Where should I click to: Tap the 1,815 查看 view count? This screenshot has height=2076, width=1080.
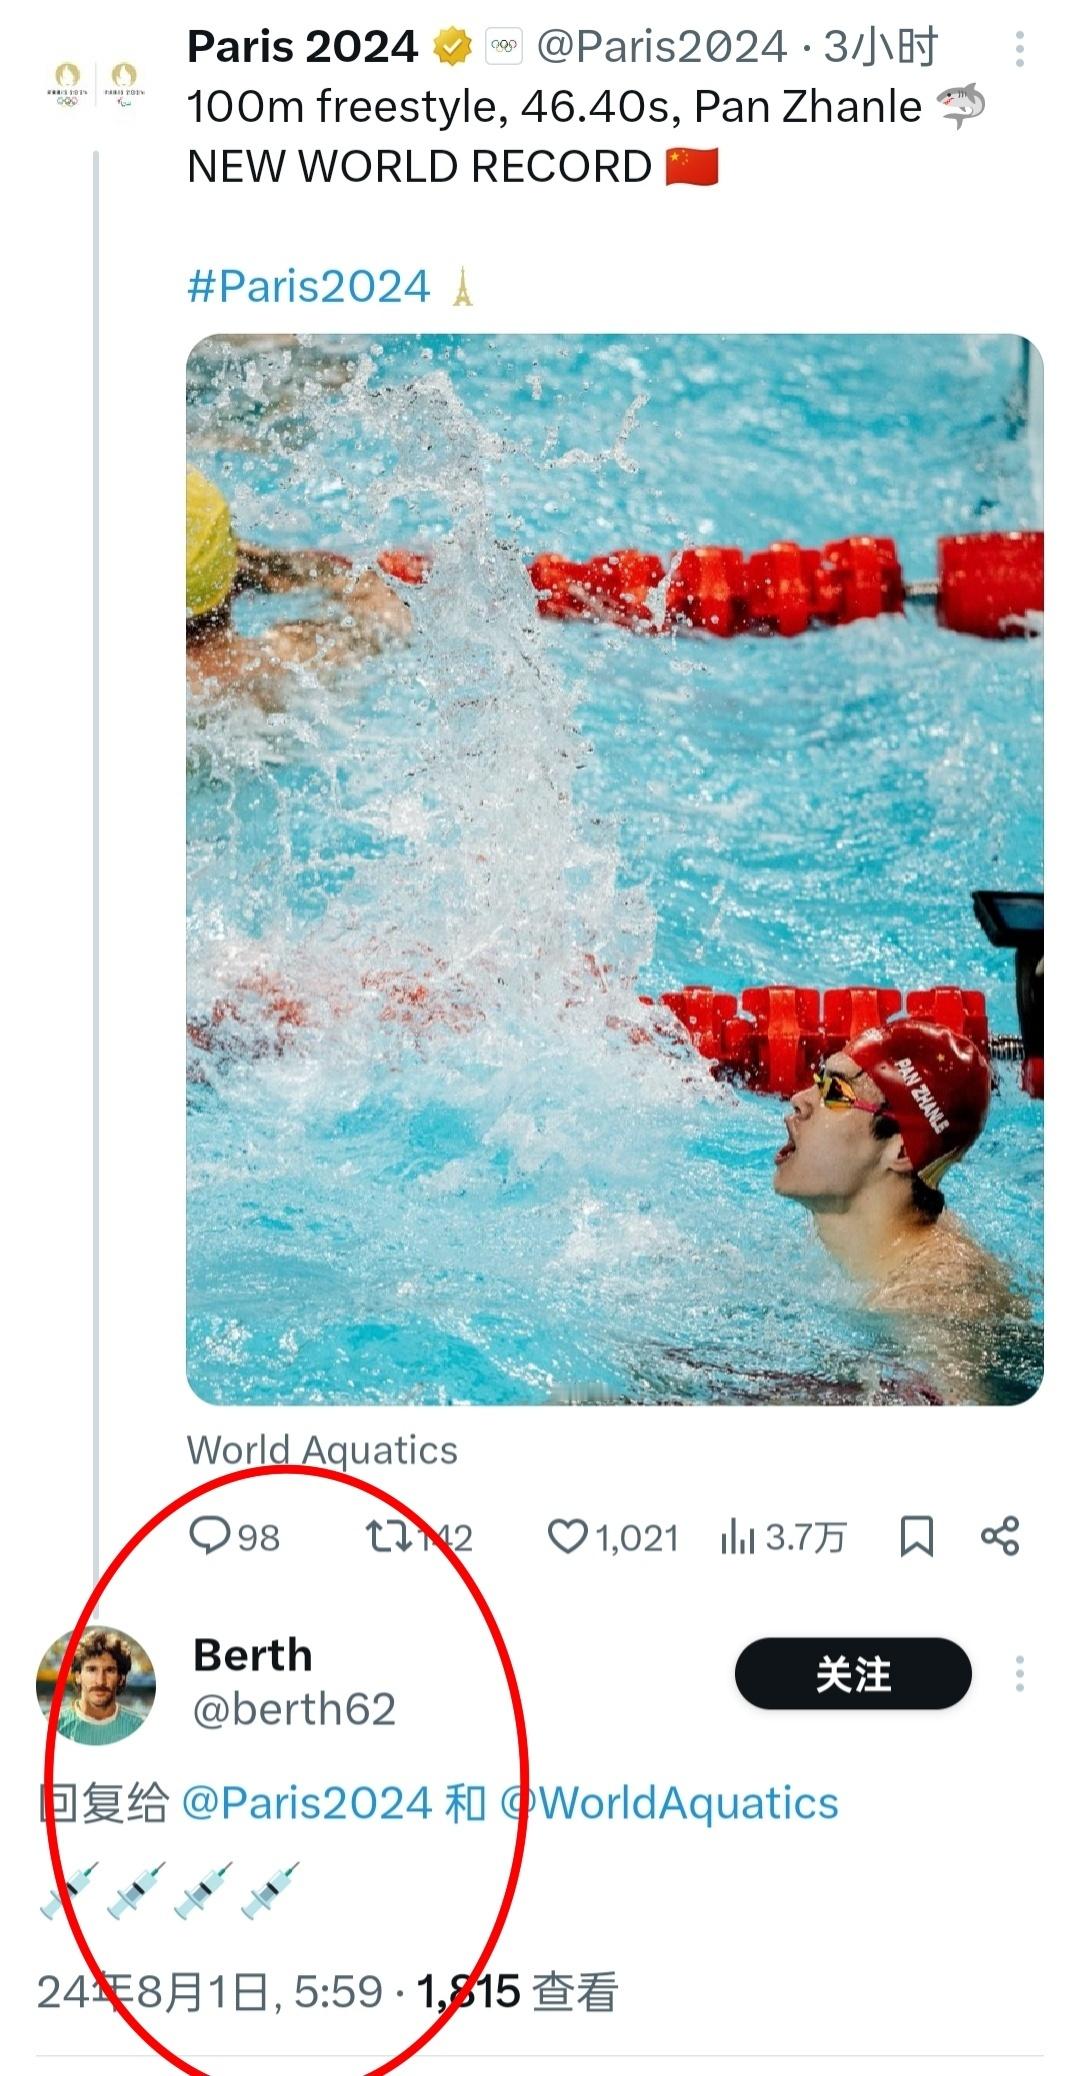516,1992
